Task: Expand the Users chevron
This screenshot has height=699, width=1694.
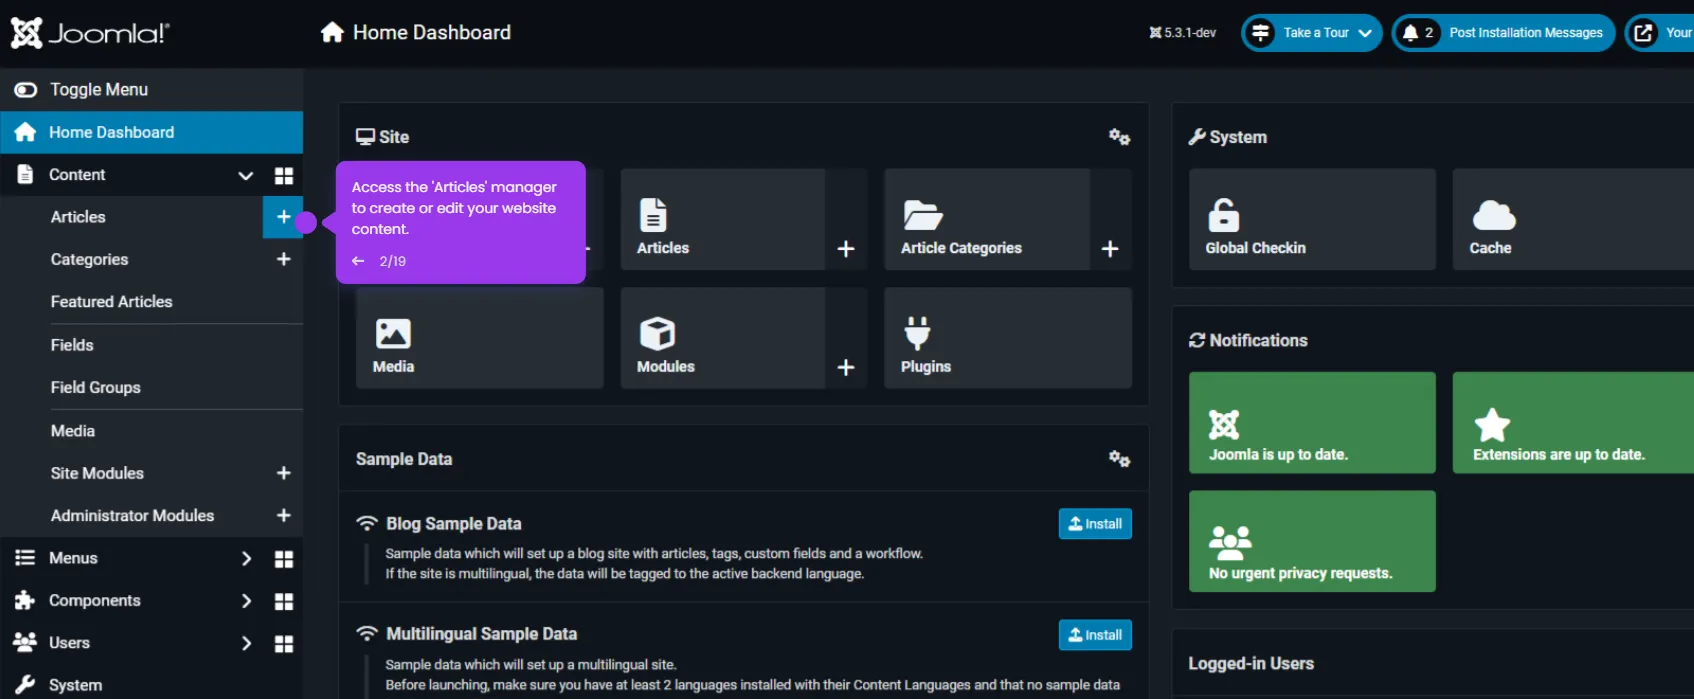Action: click(x=246, y=643)
